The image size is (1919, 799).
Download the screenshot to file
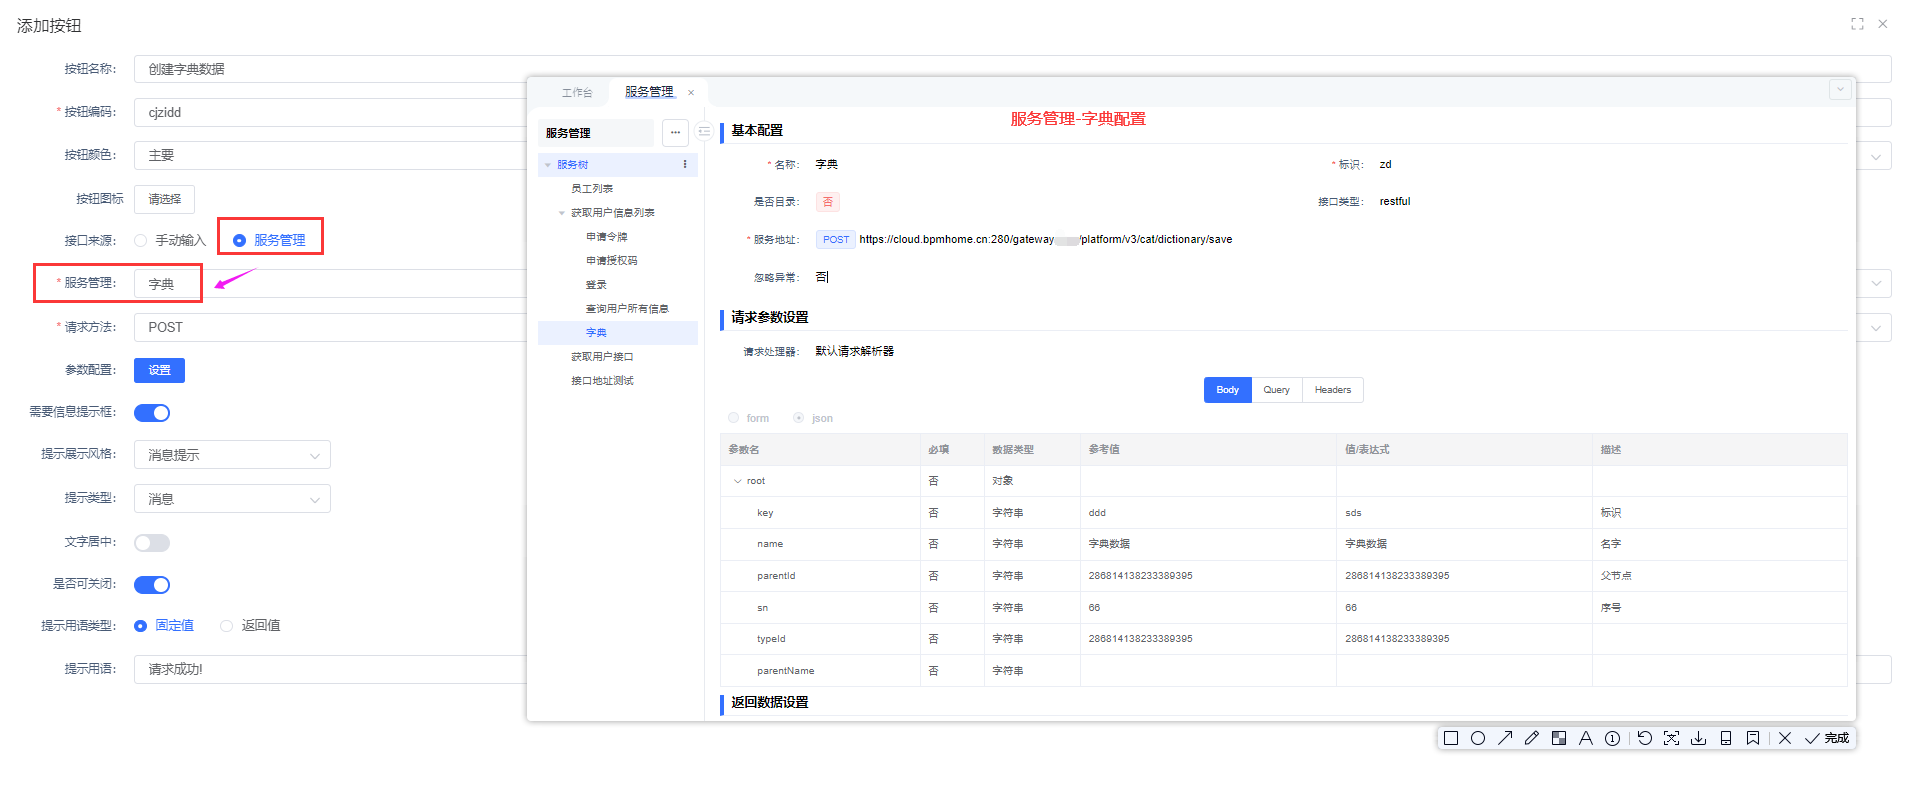coord(1698,738)
